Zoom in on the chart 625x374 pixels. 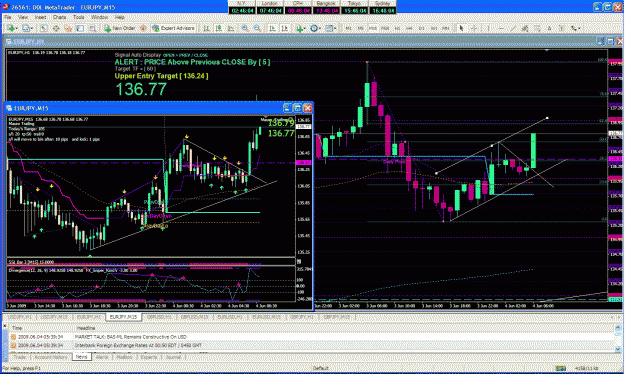point(245,28)
